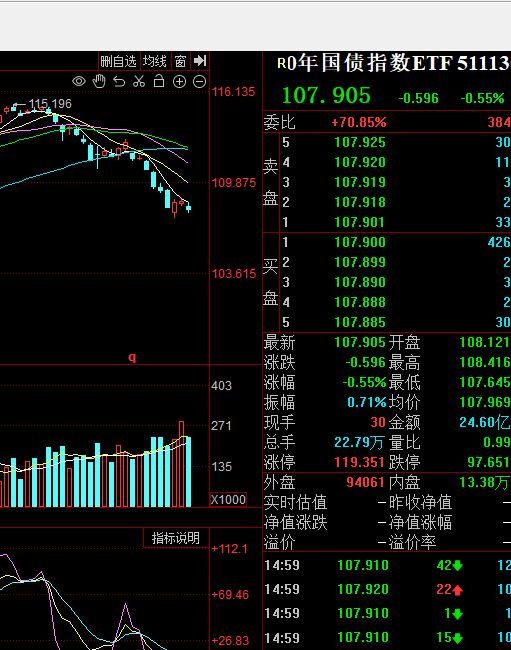Screen dimensions: 511x650
Task: Click the 14:59 trade at 107.920
Action: [x=387, y=589]
